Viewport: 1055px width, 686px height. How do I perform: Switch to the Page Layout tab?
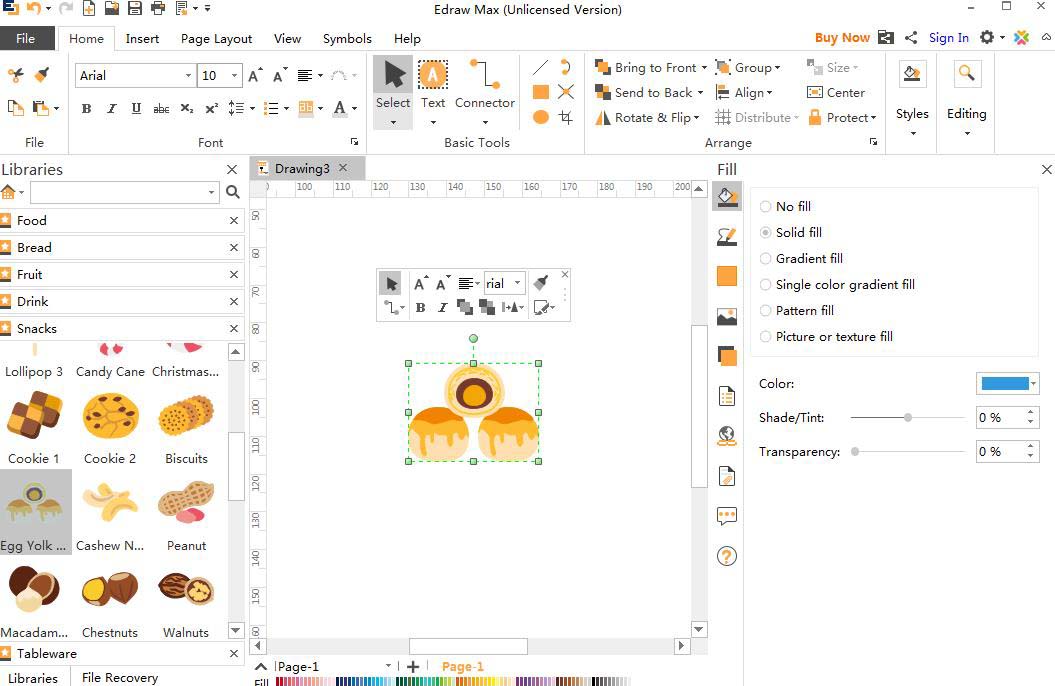click(216, 38)
